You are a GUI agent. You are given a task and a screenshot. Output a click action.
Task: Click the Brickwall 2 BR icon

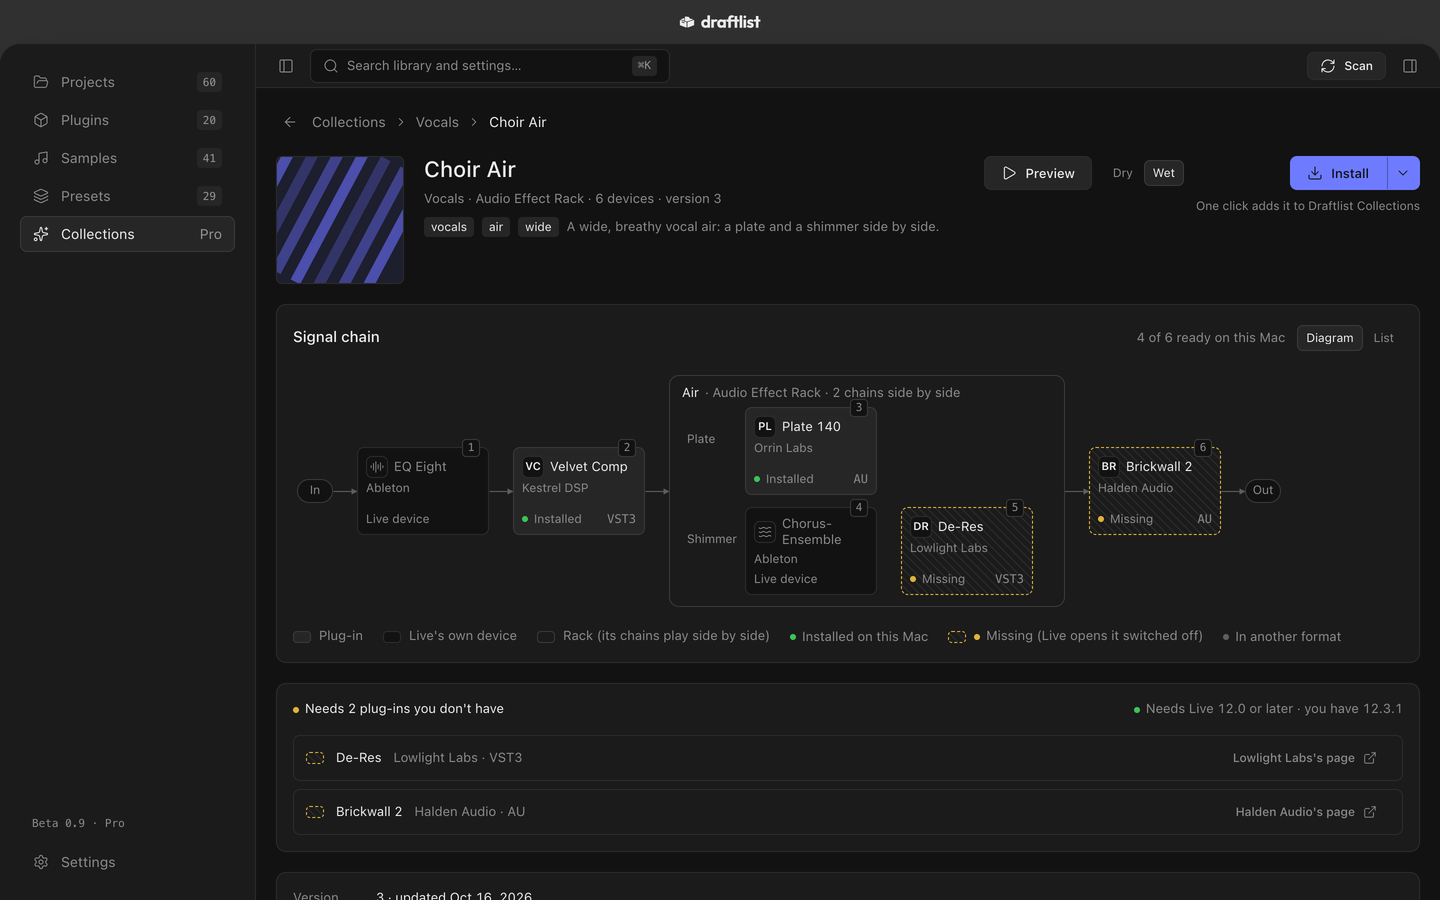click(x=1109, y=466)
